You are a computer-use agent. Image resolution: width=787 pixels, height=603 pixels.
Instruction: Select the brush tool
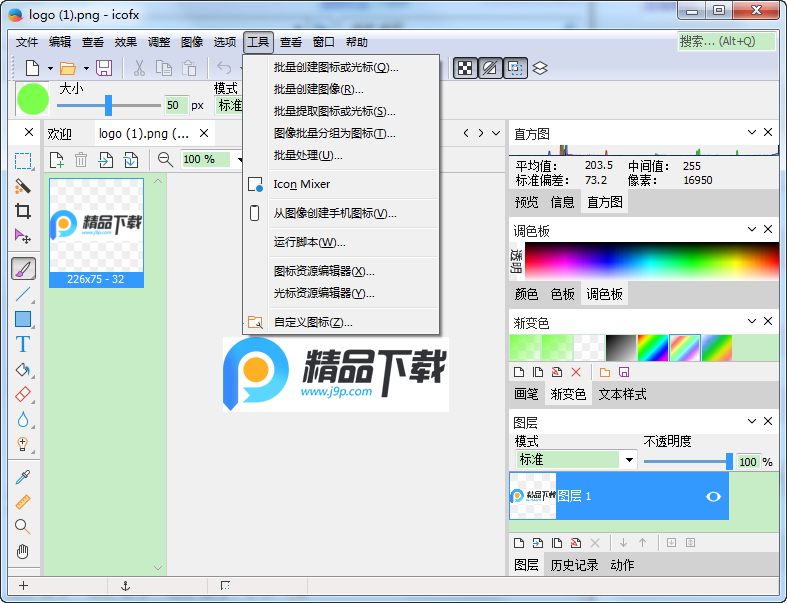(24, 268)
